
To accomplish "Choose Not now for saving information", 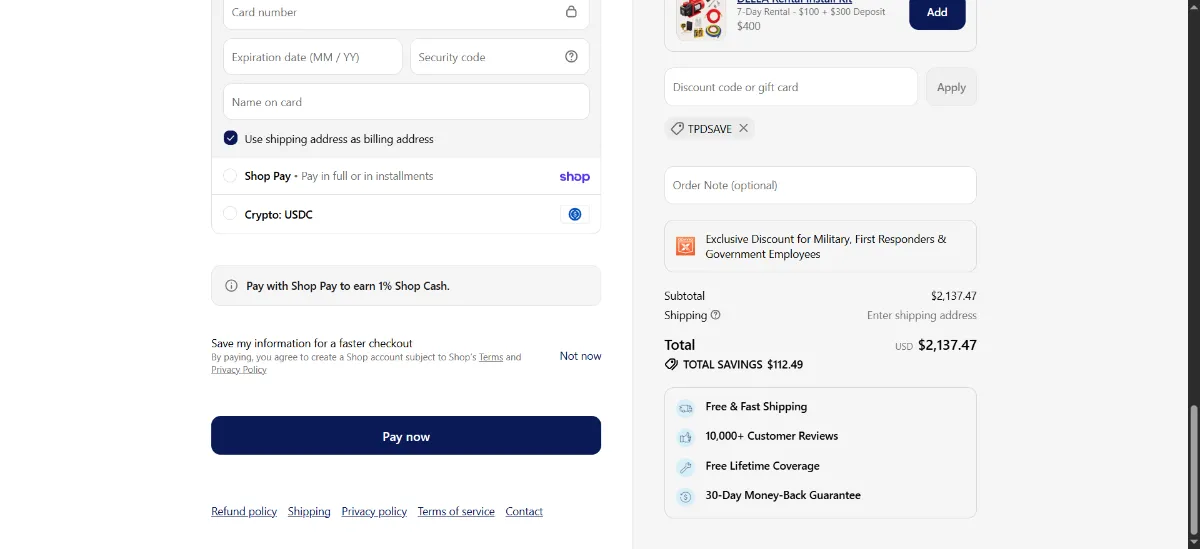I will (x=580, y=356).
